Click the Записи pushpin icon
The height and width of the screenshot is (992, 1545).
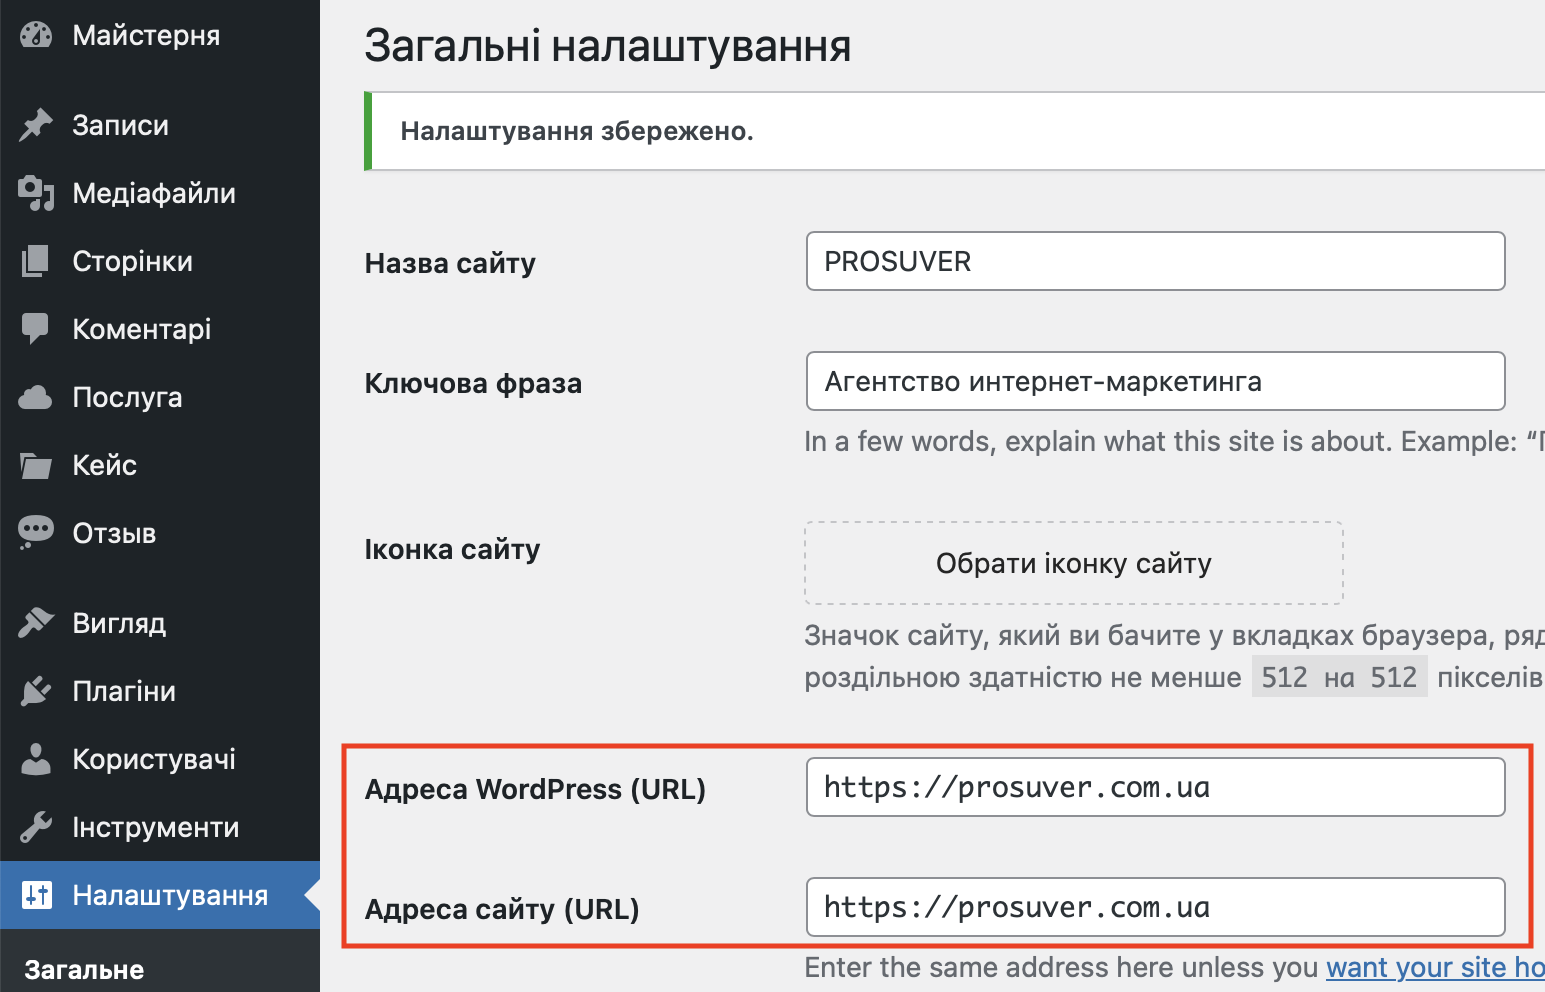36,124
